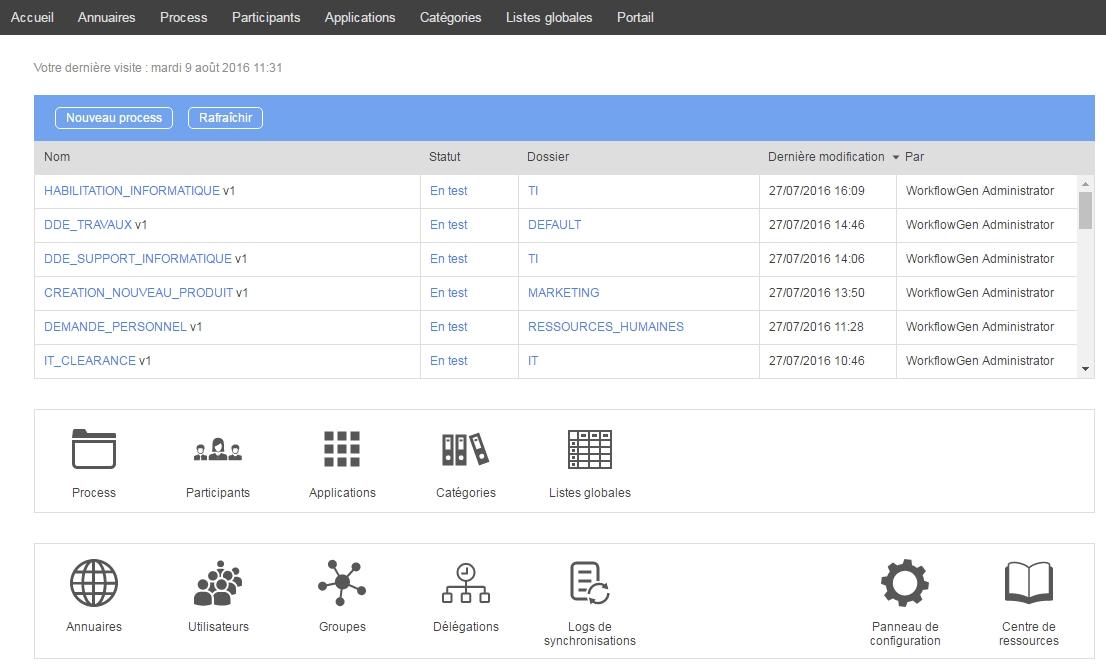The height and width of the screenshot is (666, 1106).
Task: Open Panneau de configuration gear icon
Action: coord(904,583)
